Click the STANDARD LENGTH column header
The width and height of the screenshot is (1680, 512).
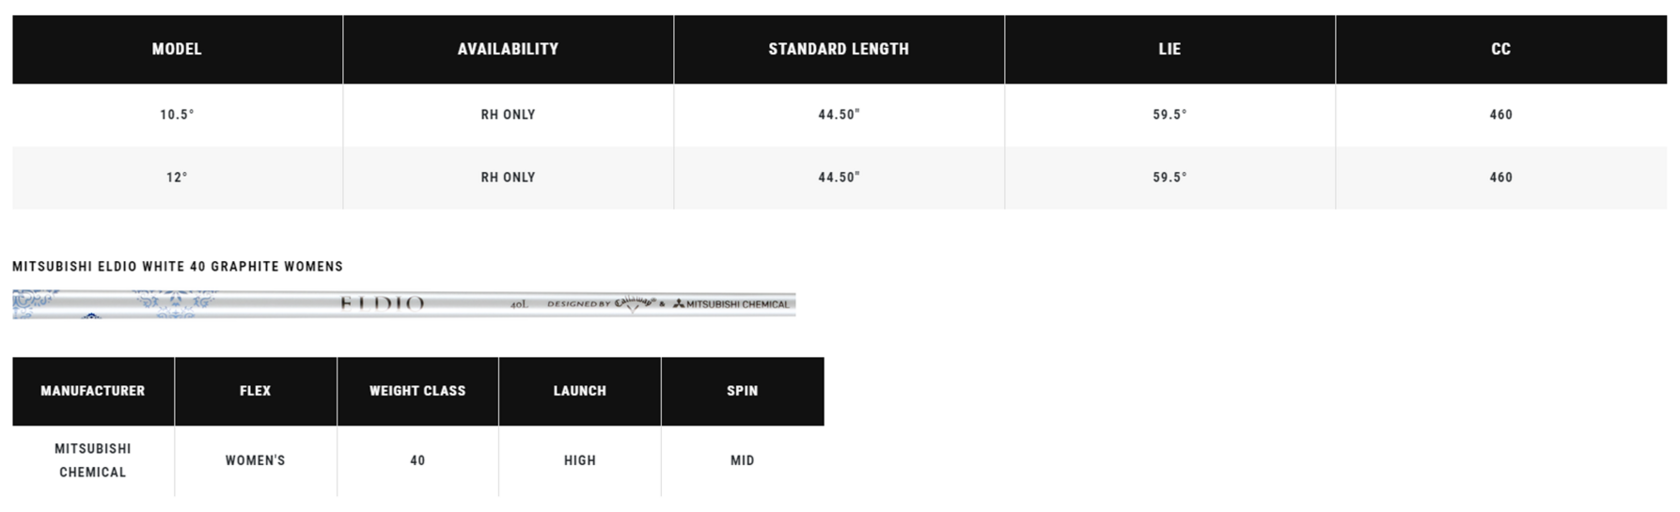pos(839,49)
